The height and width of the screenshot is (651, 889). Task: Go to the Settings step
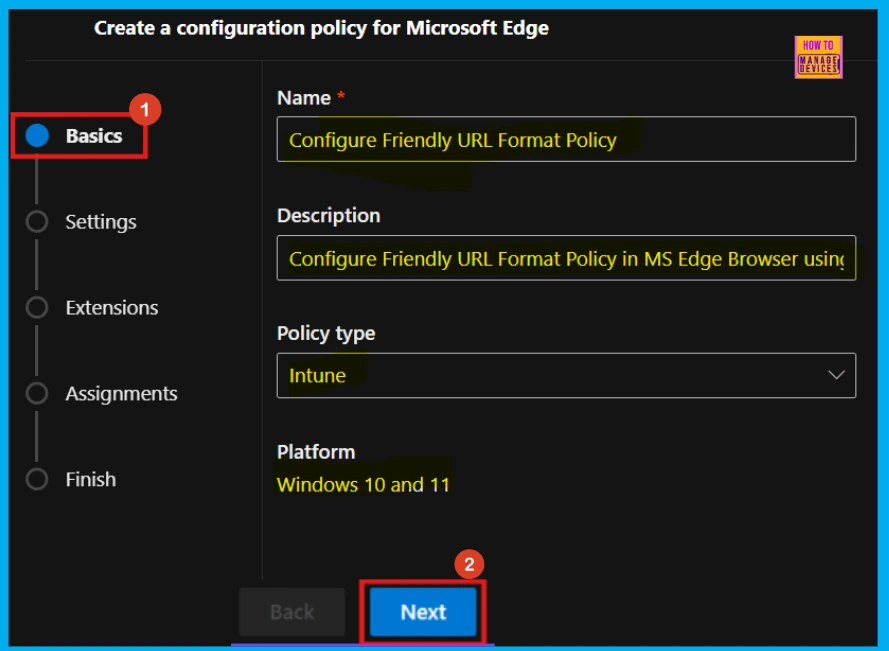101,222
